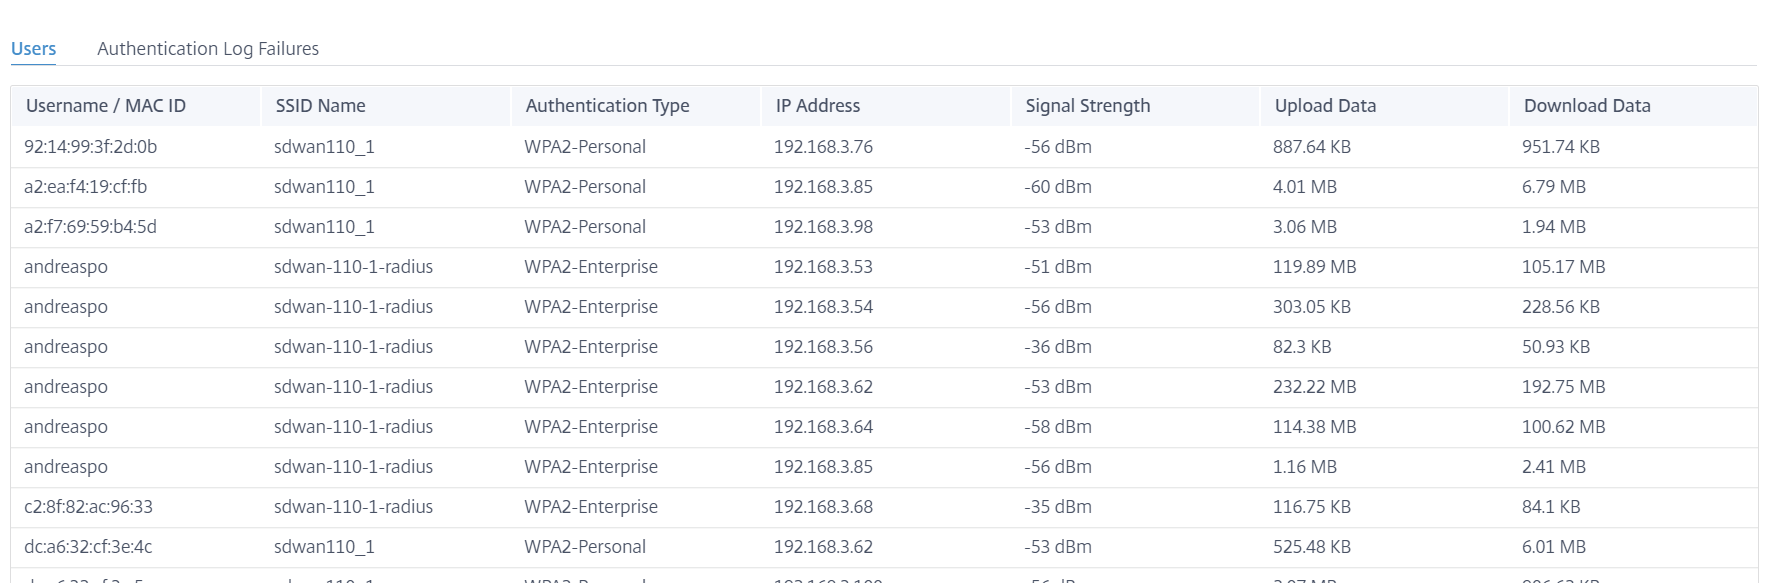Click IP address 192.168.3.53
This screenshot has height=583, width=1780.
pos(823,267)
